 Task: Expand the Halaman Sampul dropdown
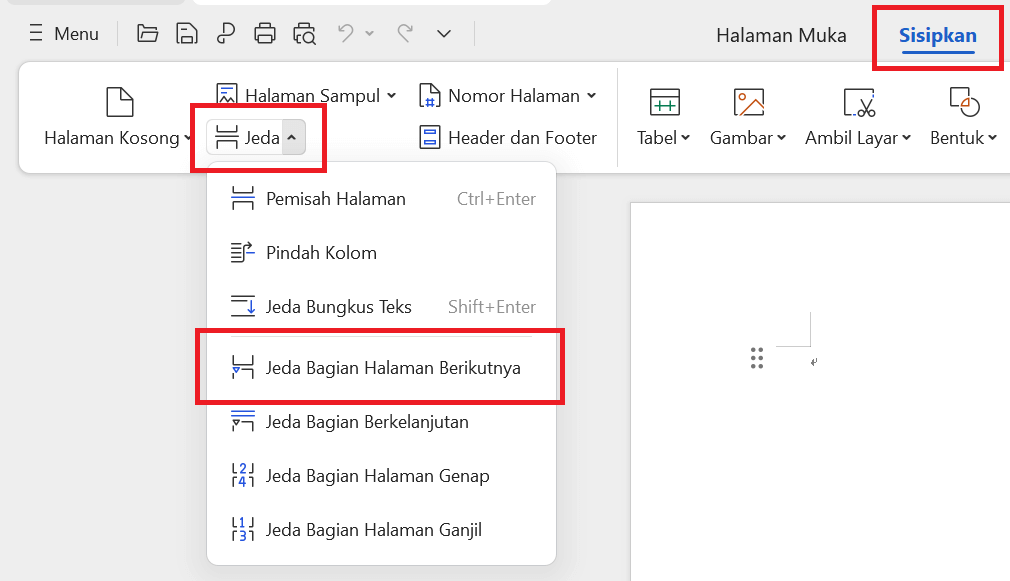point(391,96)
